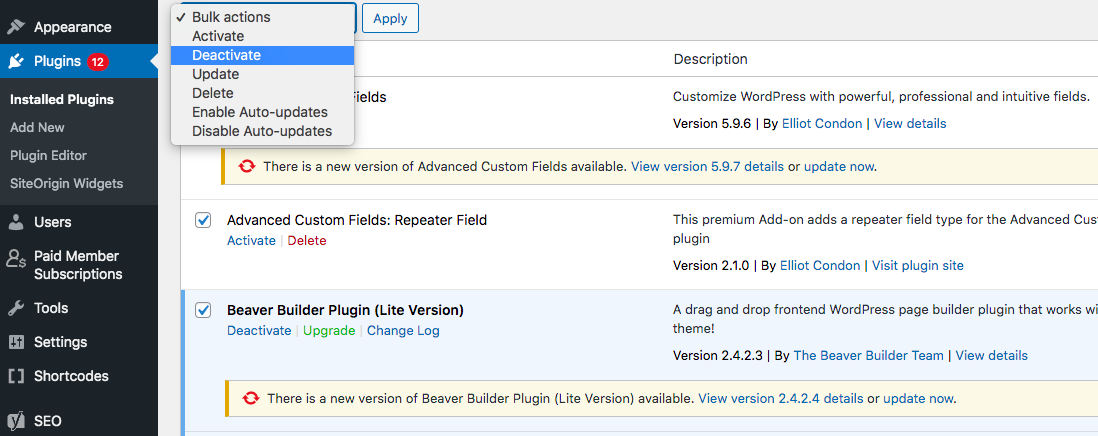Click the Tools wrench icon

pos(16,308)
